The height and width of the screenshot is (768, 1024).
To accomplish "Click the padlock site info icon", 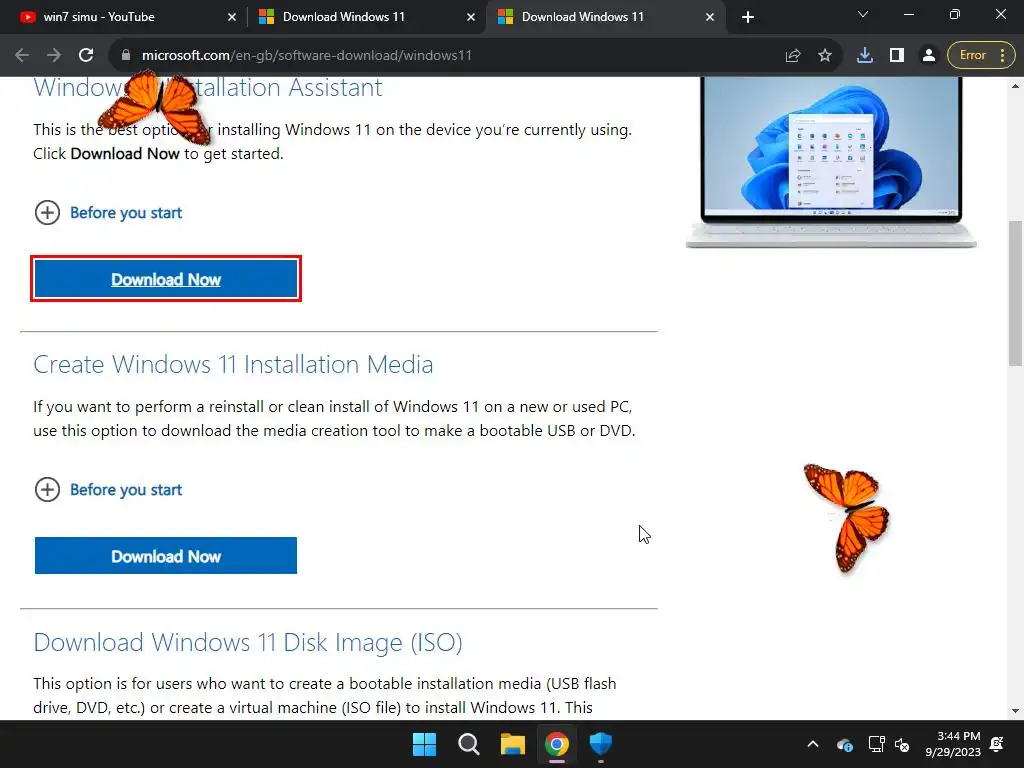I will [x=125, y=56].
